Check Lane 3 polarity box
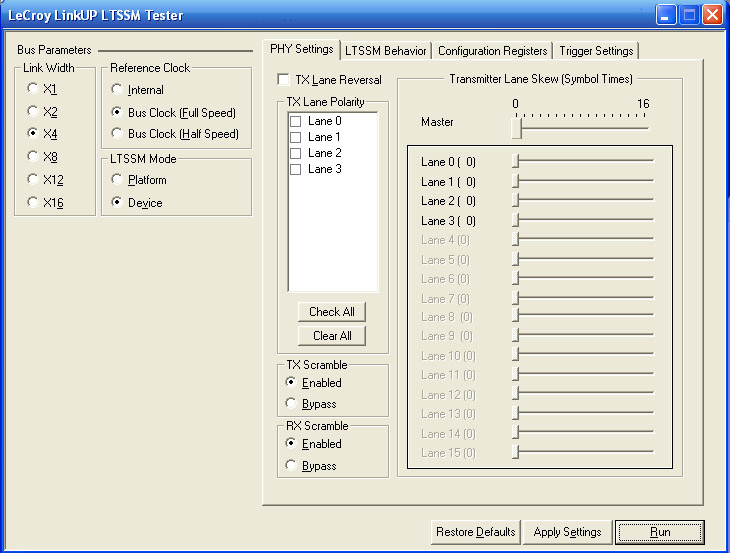This screenshot has width=730, height=558. click(296, 169)
